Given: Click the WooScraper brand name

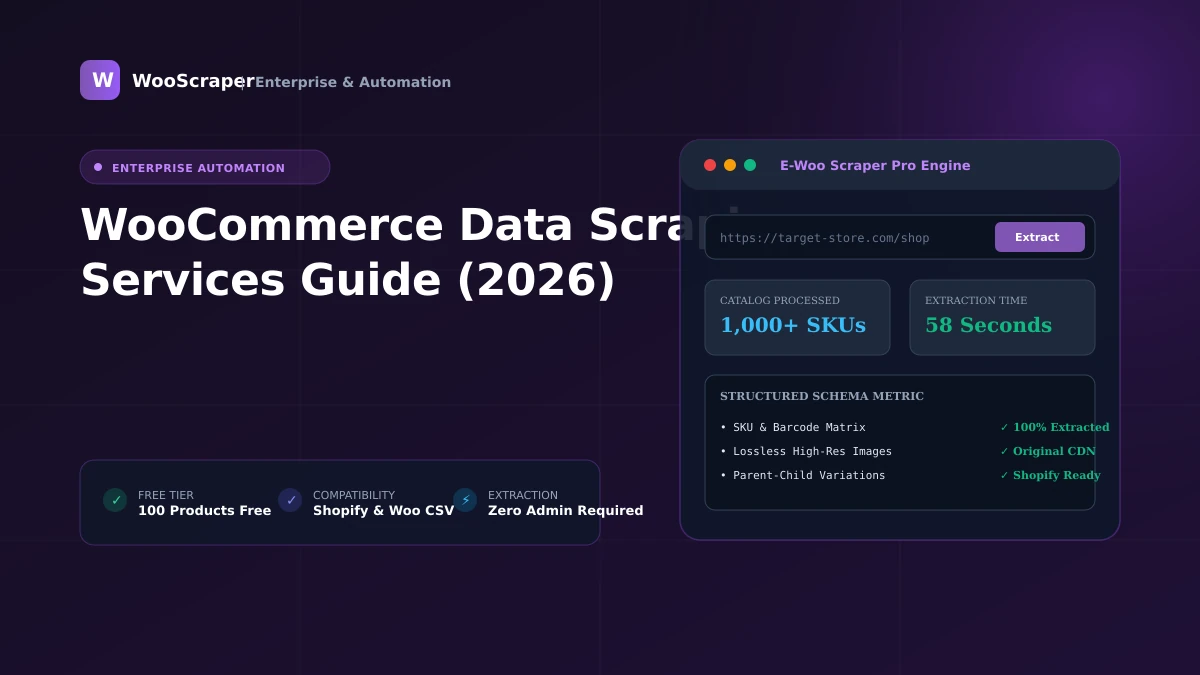Looking at the screenshot, I should (193, 81).
